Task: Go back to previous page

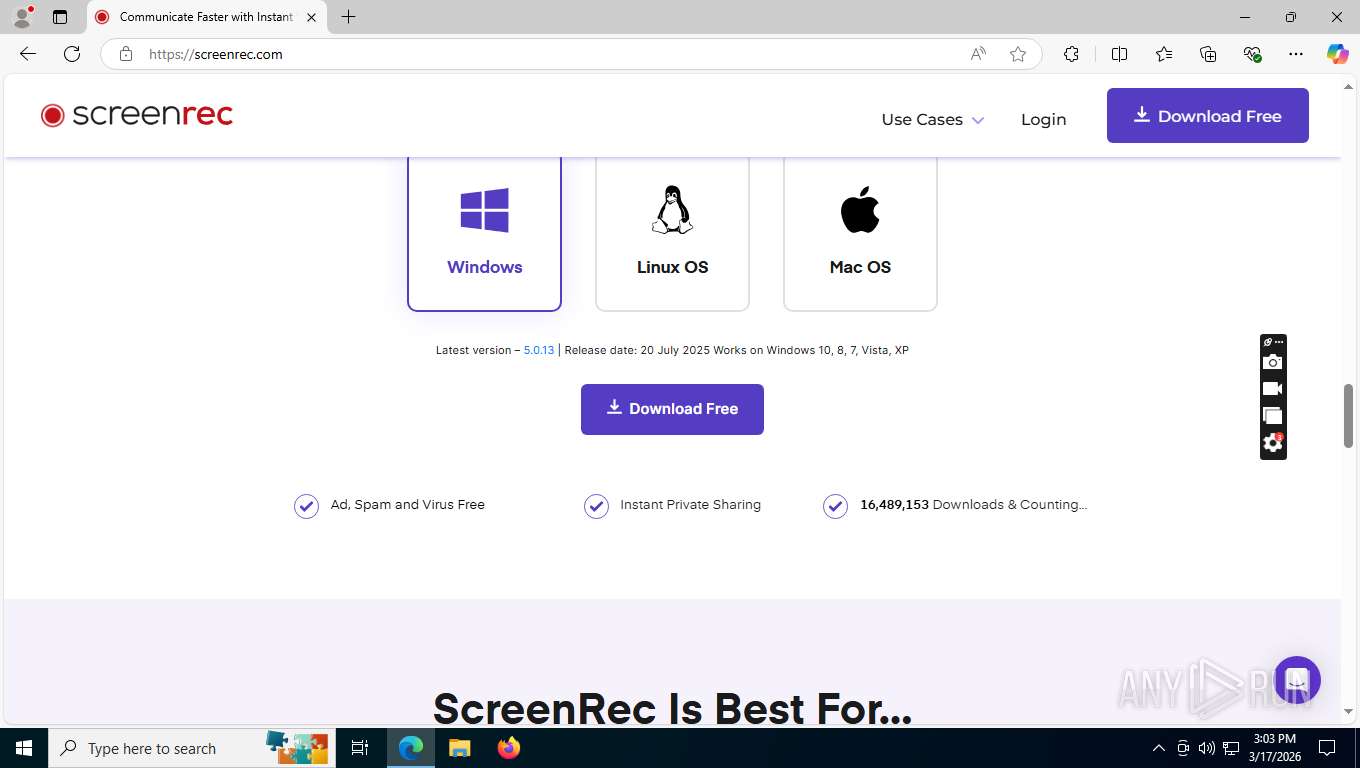Action: click(x=28, y=54)
